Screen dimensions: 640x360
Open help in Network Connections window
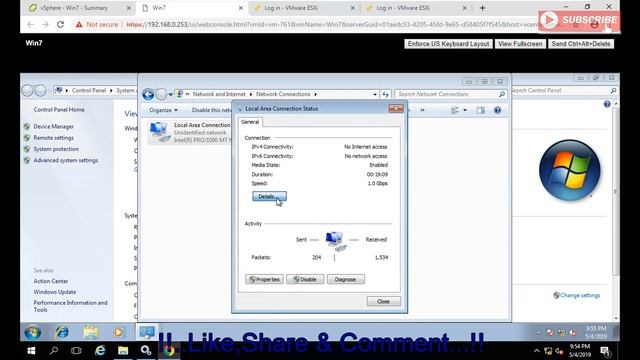(x=497, y=110)
